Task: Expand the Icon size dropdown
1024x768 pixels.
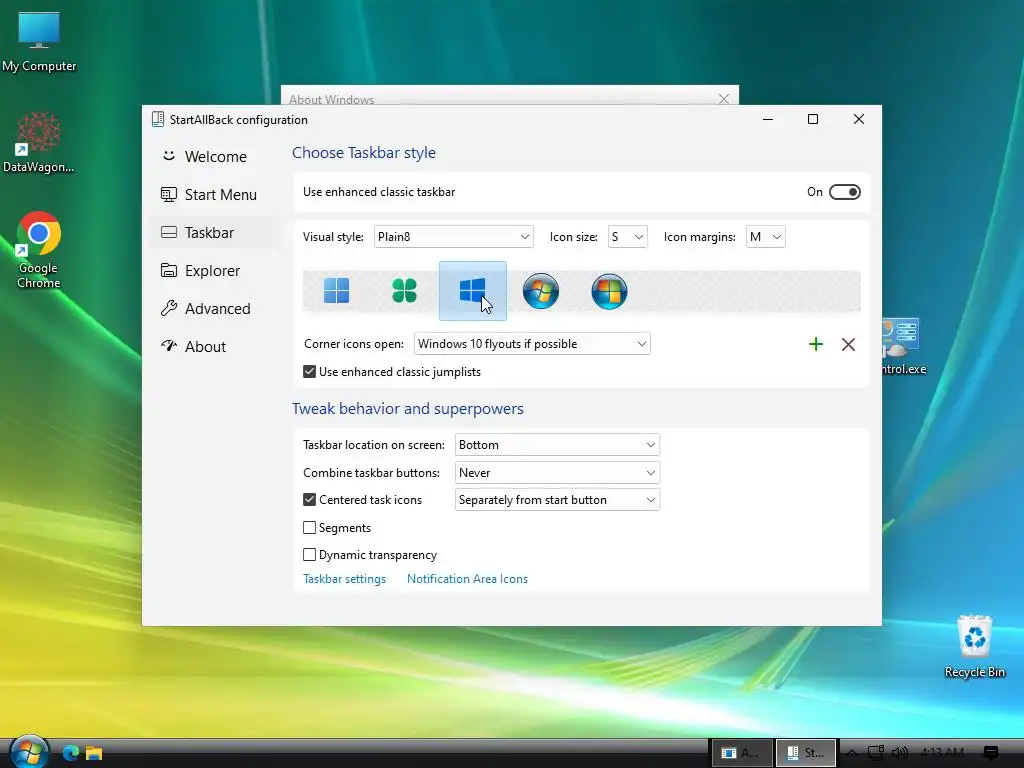Action: pyautogui.click(x=627, y=236)
